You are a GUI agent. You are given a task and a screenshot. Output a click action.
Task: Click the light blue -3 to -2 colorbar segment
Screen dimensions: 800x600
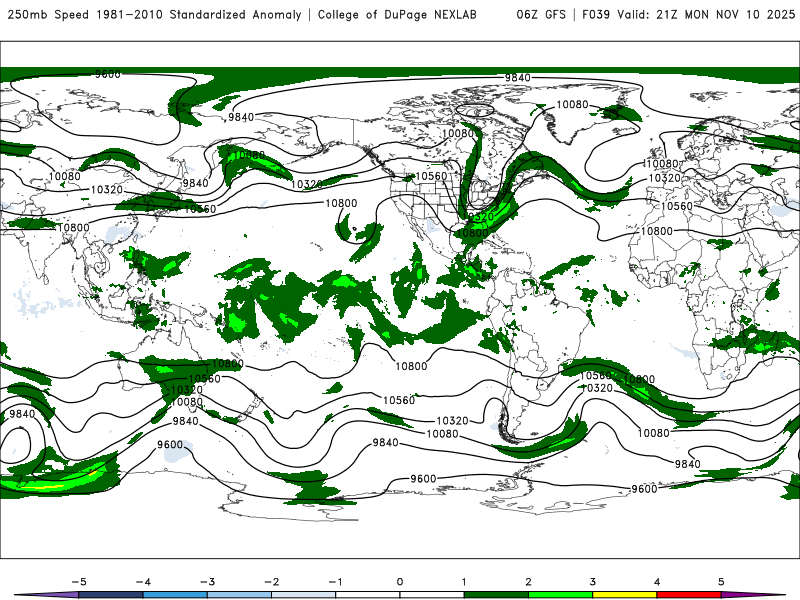(x=239, y=595)
